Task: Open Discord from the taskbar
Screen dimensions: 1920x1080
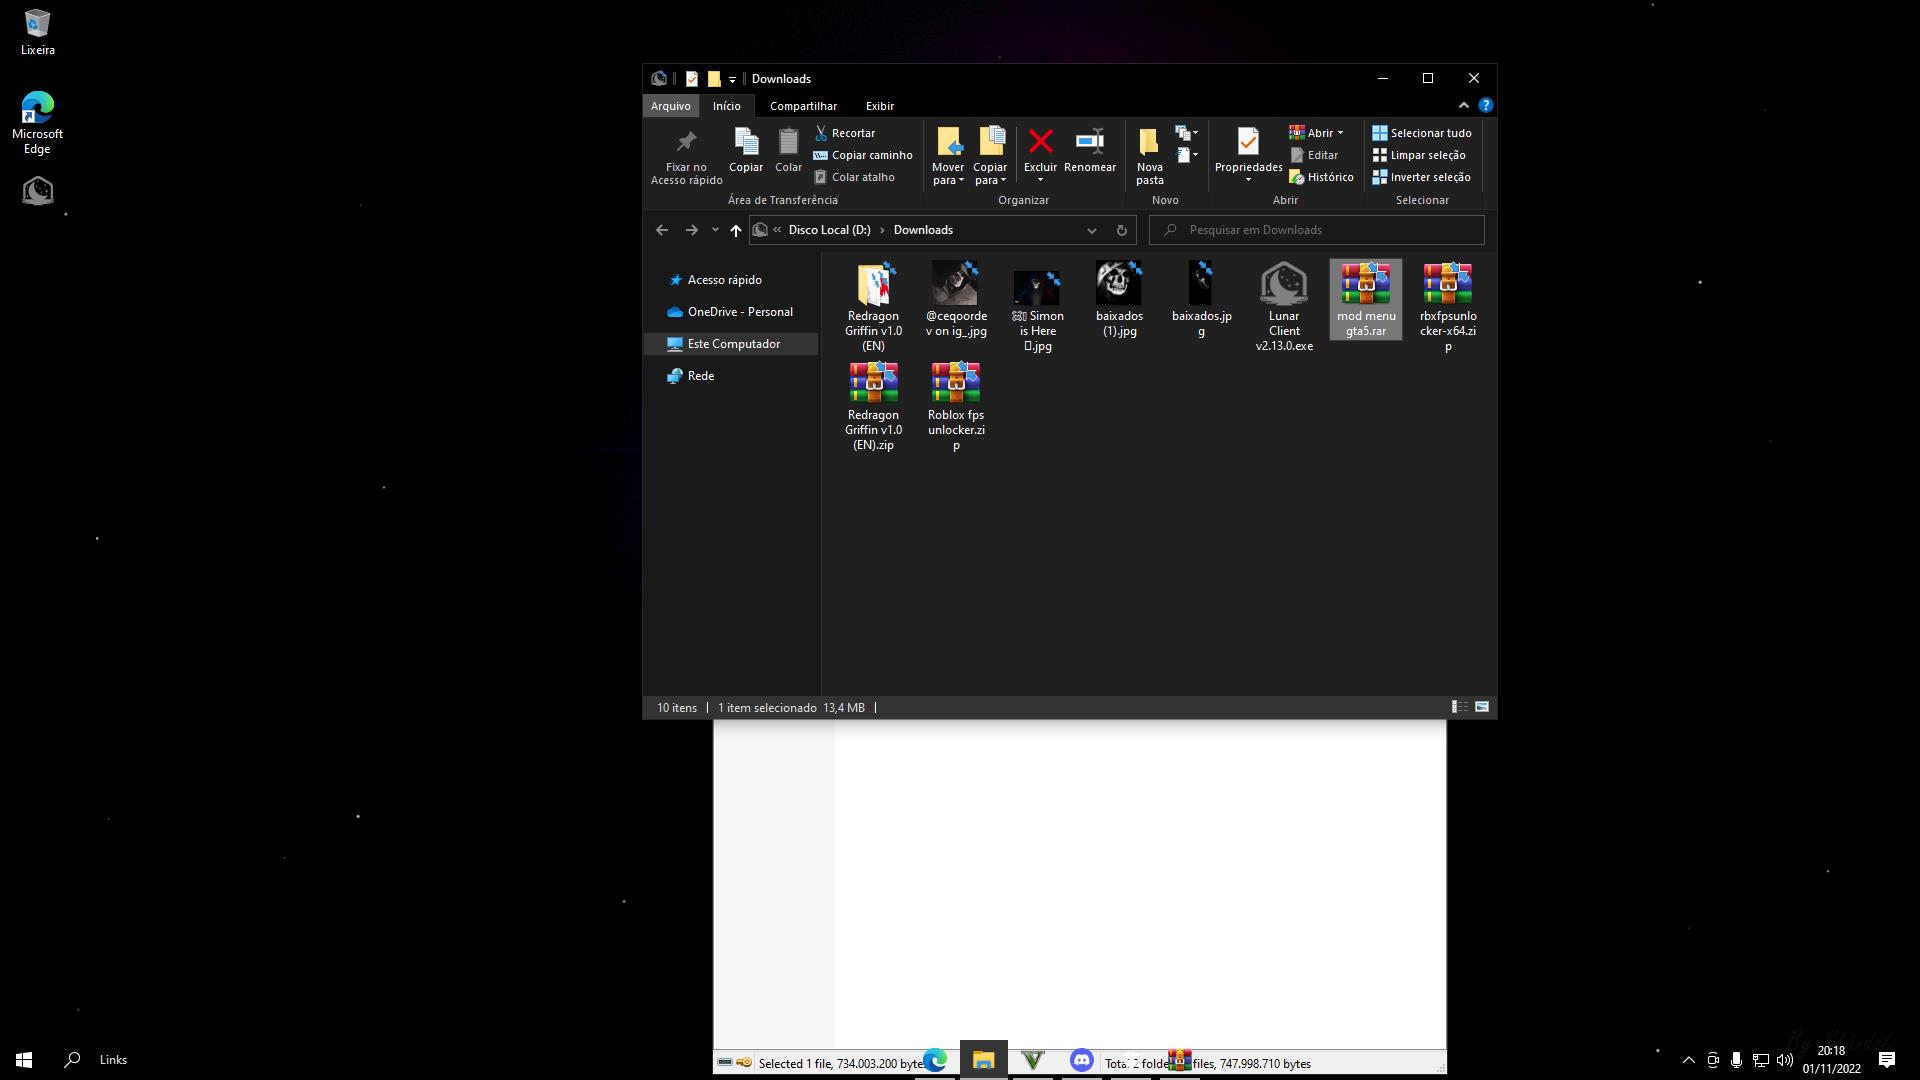Action: (x=1081, y=1060)
